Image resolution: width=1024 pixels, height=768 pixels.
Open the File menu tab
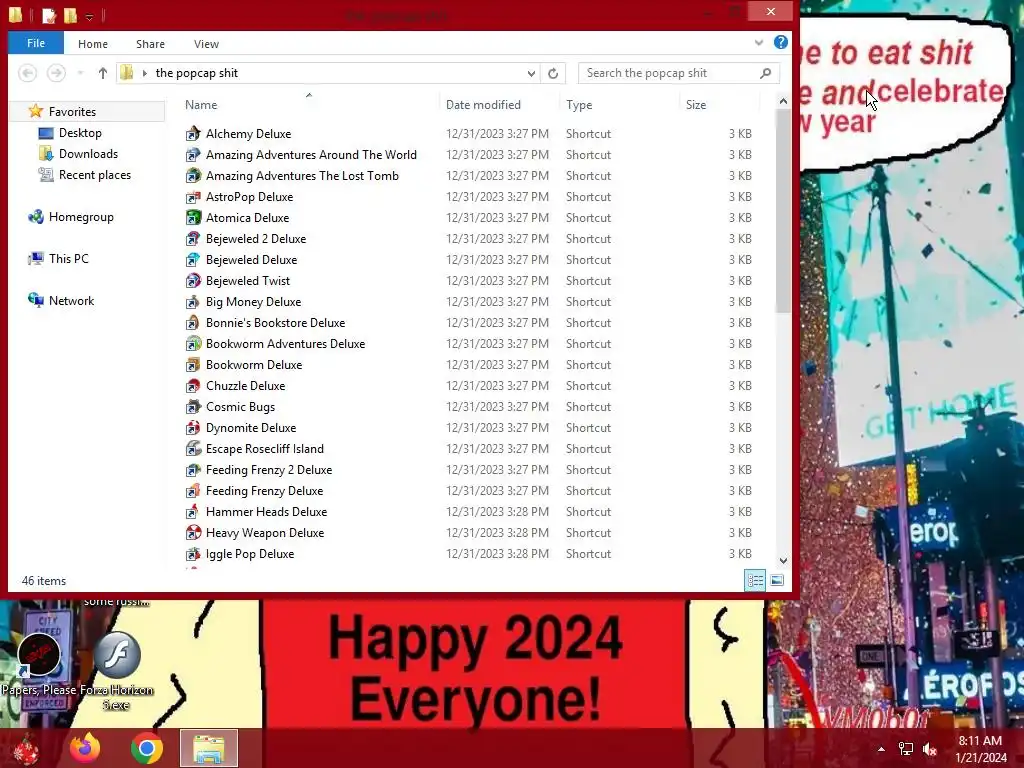(x=36, y=43)
